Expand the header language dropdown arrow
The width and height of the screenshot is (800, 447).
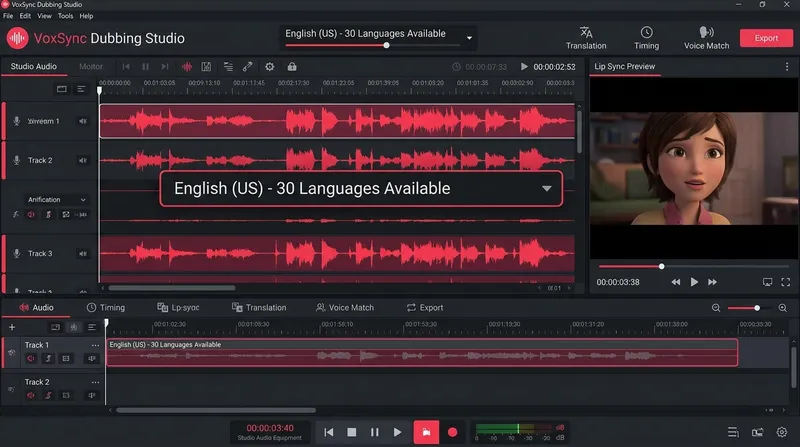coord(469,38)
